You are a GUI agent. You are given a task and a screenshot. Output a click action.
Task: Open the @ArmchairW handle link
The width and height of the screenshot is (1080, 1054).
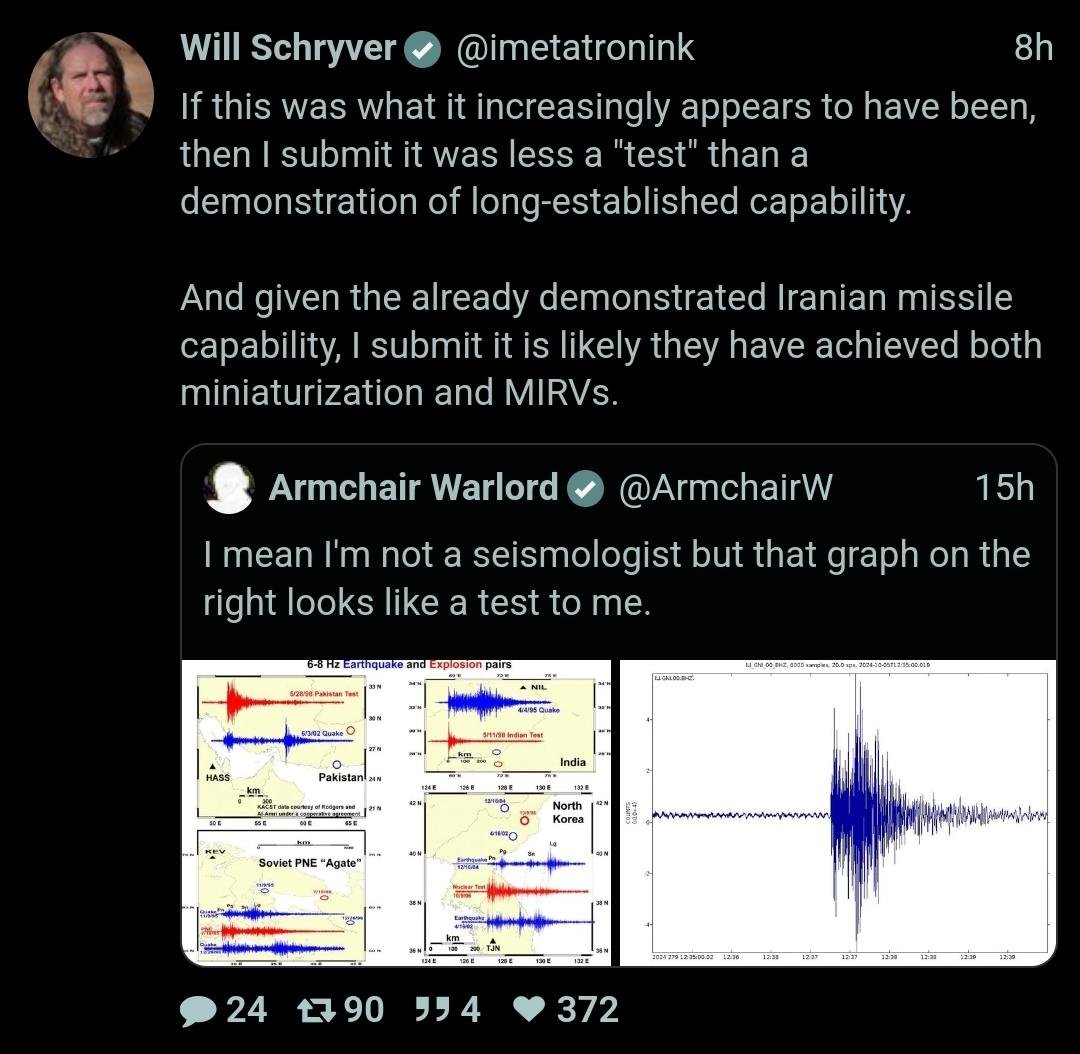[725, 488]
